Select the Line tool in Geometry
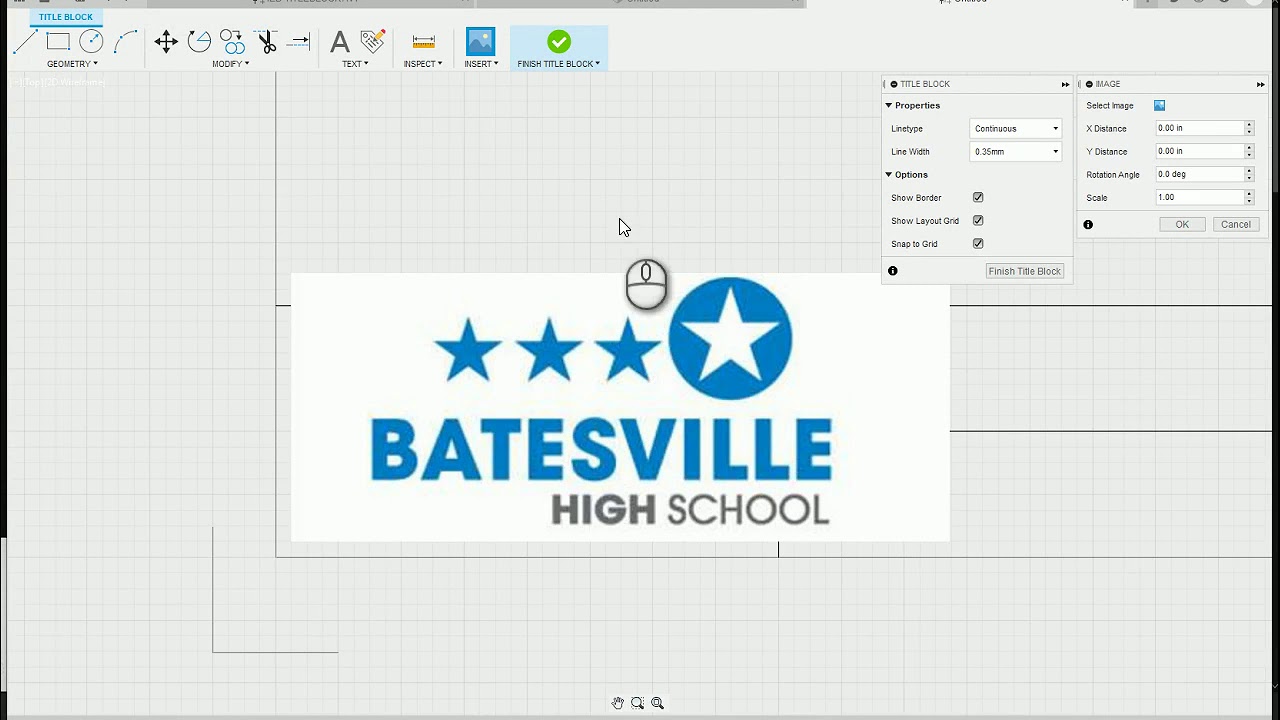This screenshot has width=1280, height=720. 25,41
